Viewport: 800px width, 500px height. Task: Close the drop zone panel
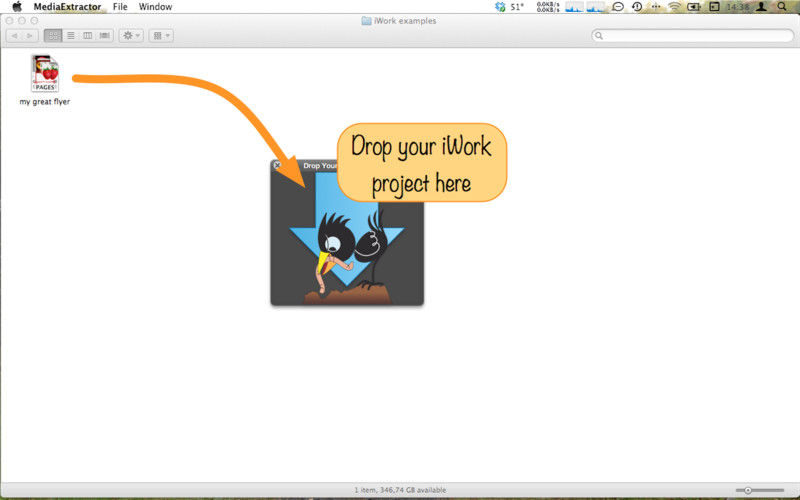point(277,165)
